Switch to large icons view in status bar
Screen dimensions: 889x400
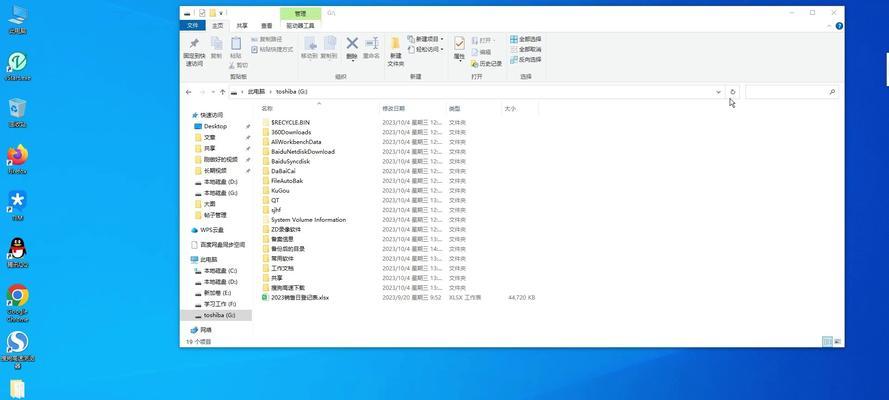pos(837,342)
